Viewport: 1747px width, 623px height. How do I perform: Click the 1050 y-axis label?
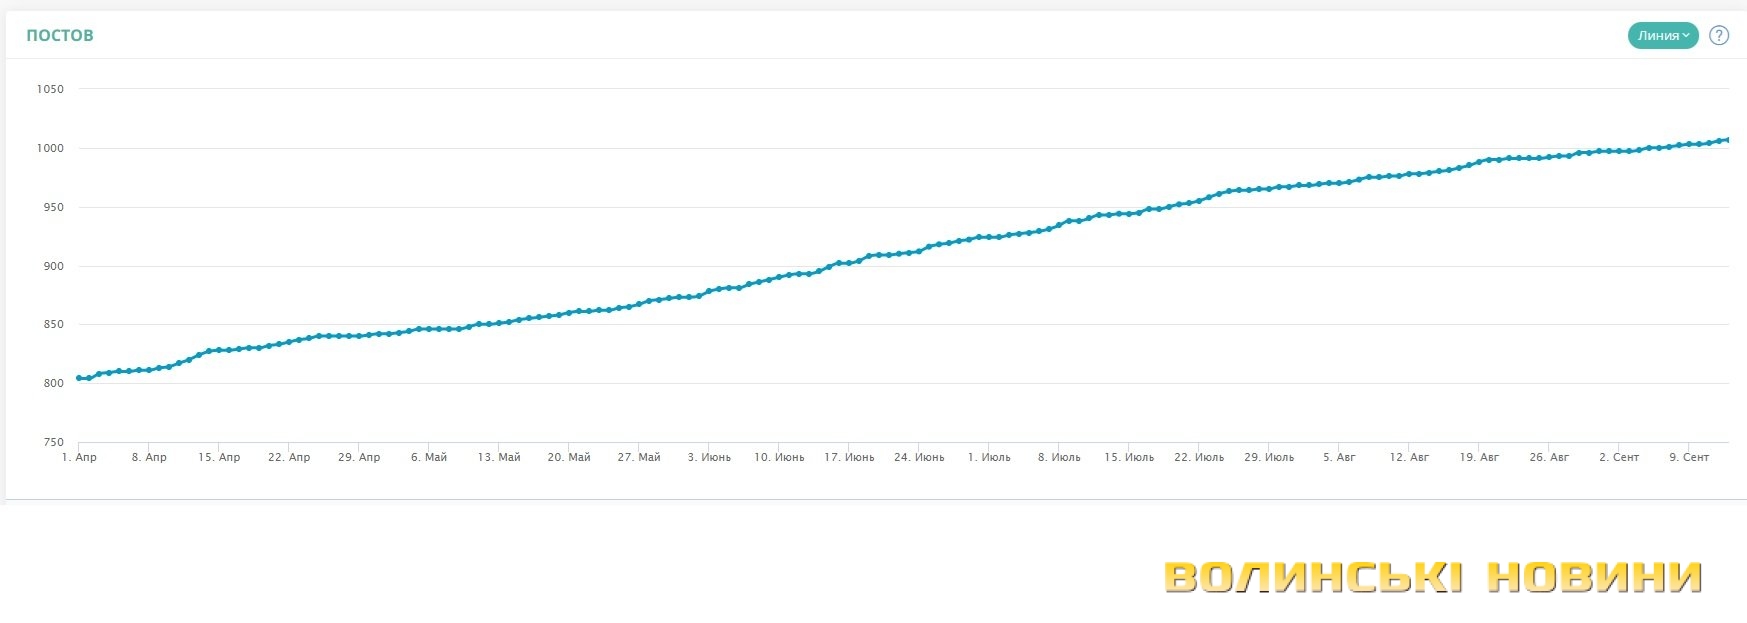pos(50,89)
